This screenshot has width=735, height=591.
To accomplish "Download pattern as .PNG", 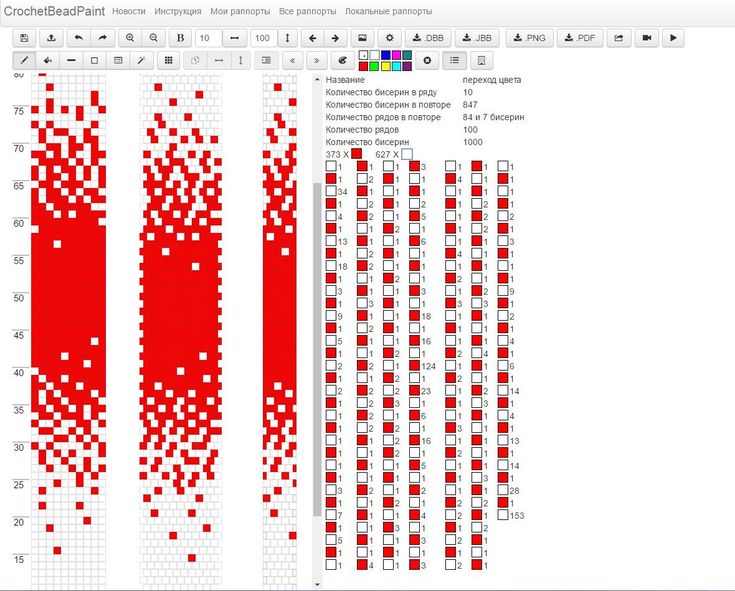I will [529, 38].
